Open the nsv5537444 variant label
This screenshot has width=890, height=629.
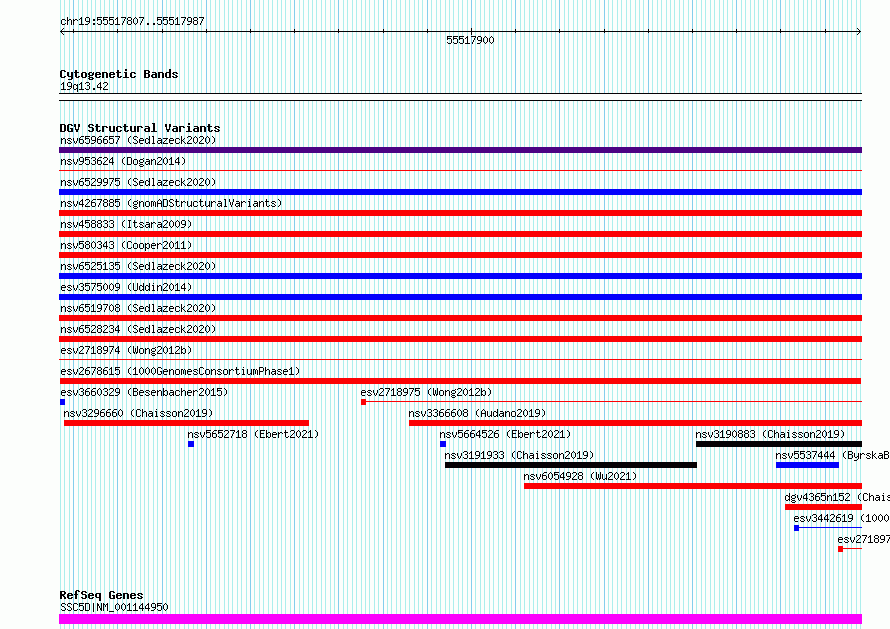click(832, 455)
